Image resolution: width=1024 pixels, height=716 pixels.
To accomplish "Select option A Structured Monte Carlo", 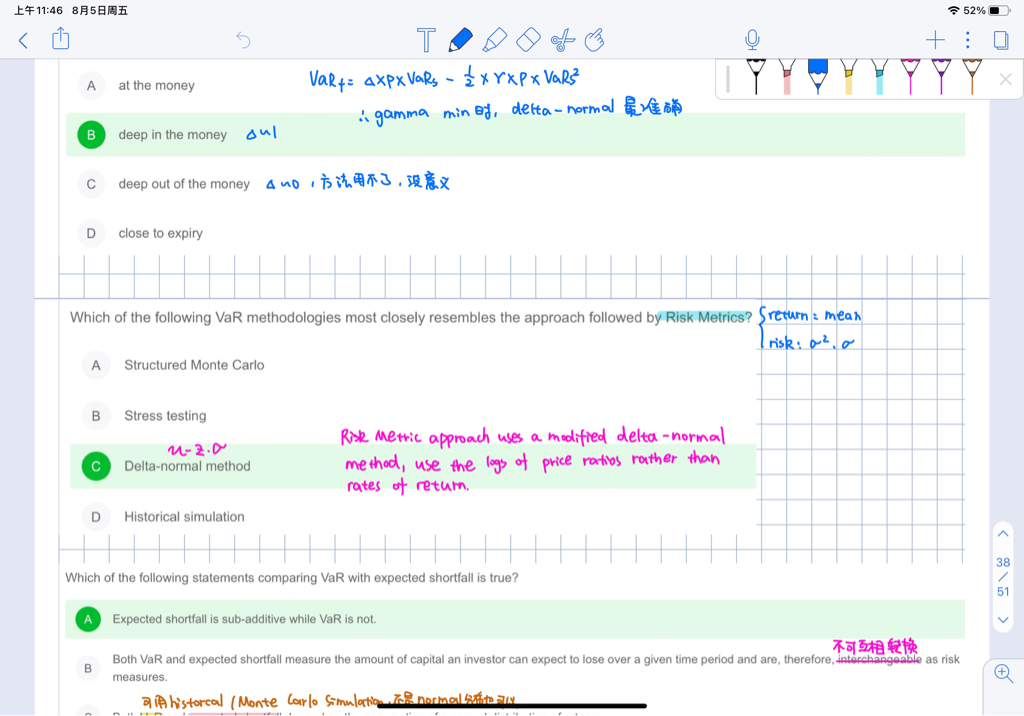I will [96, 365].
